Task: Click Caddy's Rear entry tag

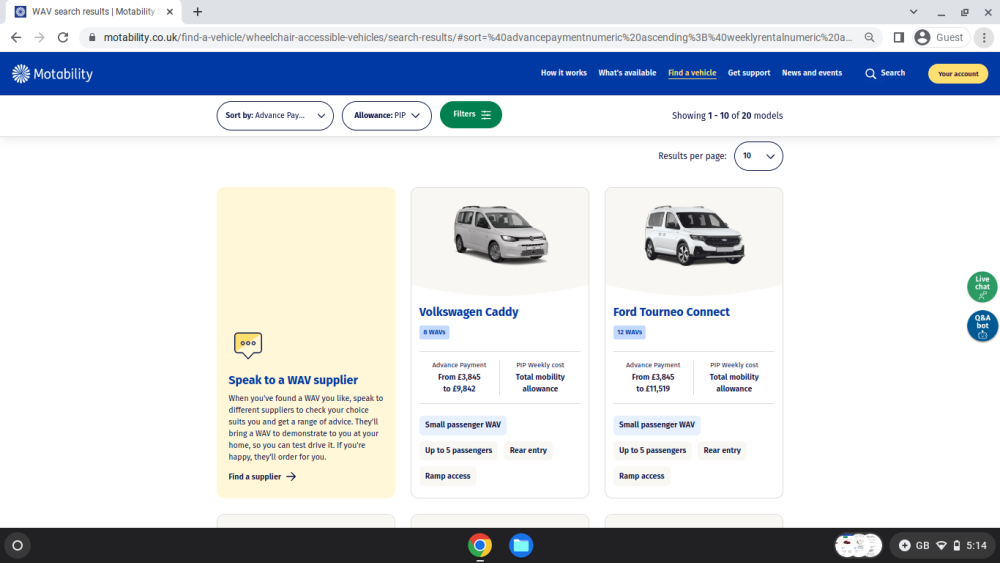Action: tap(528, 450)
